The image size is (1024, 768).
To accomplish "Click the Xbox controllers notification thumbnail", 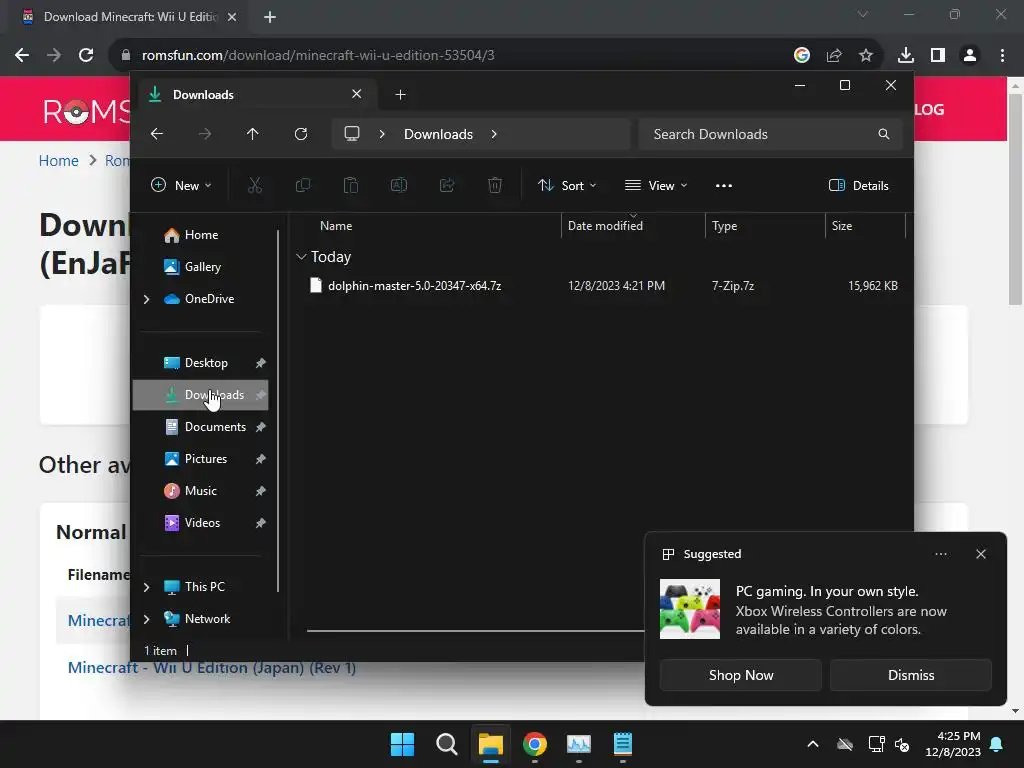I will 690,609.
